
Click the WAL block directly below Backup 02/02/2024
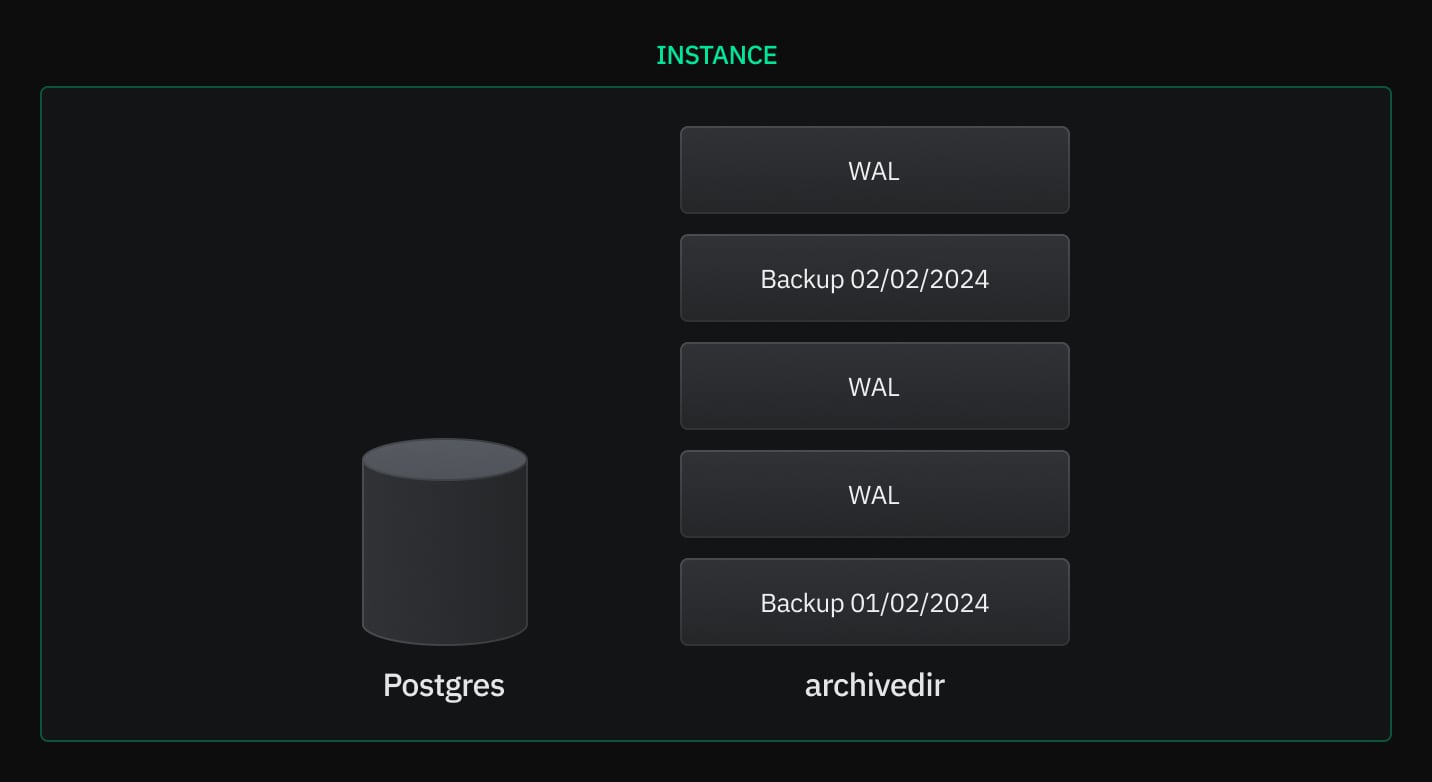(x=874, y=386)
